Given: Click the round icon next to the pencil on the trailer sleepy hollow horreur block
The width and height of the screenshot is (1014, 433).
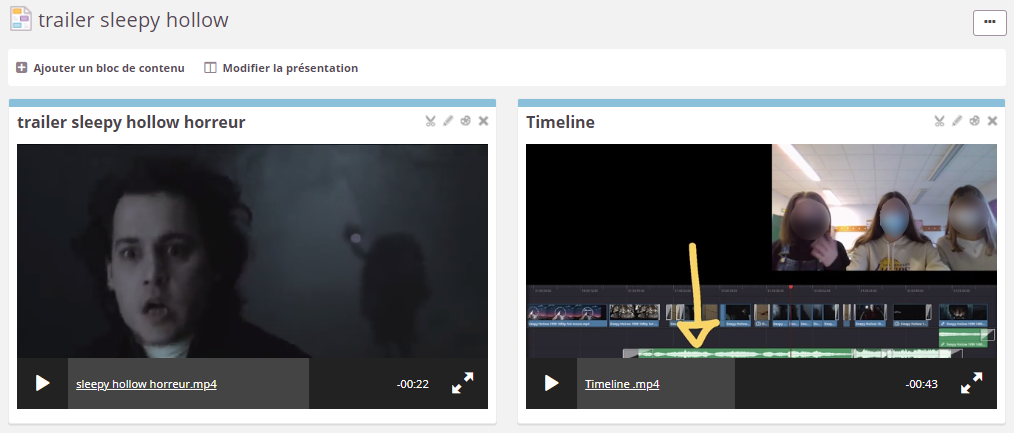Looking at the screenshot, I should (x=466, y=121).
